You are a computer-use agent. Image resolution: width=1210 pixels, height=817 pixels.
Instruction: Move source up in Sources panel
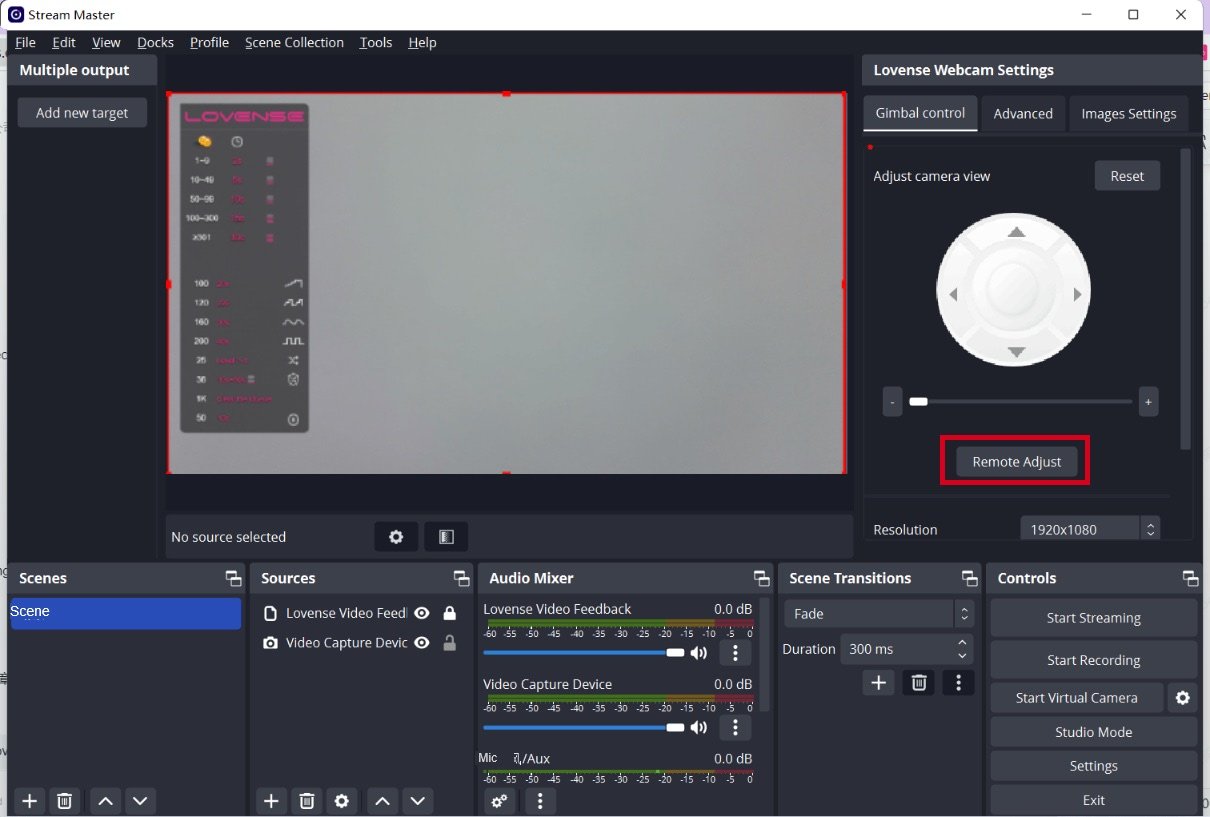click(x=382, y=800)
